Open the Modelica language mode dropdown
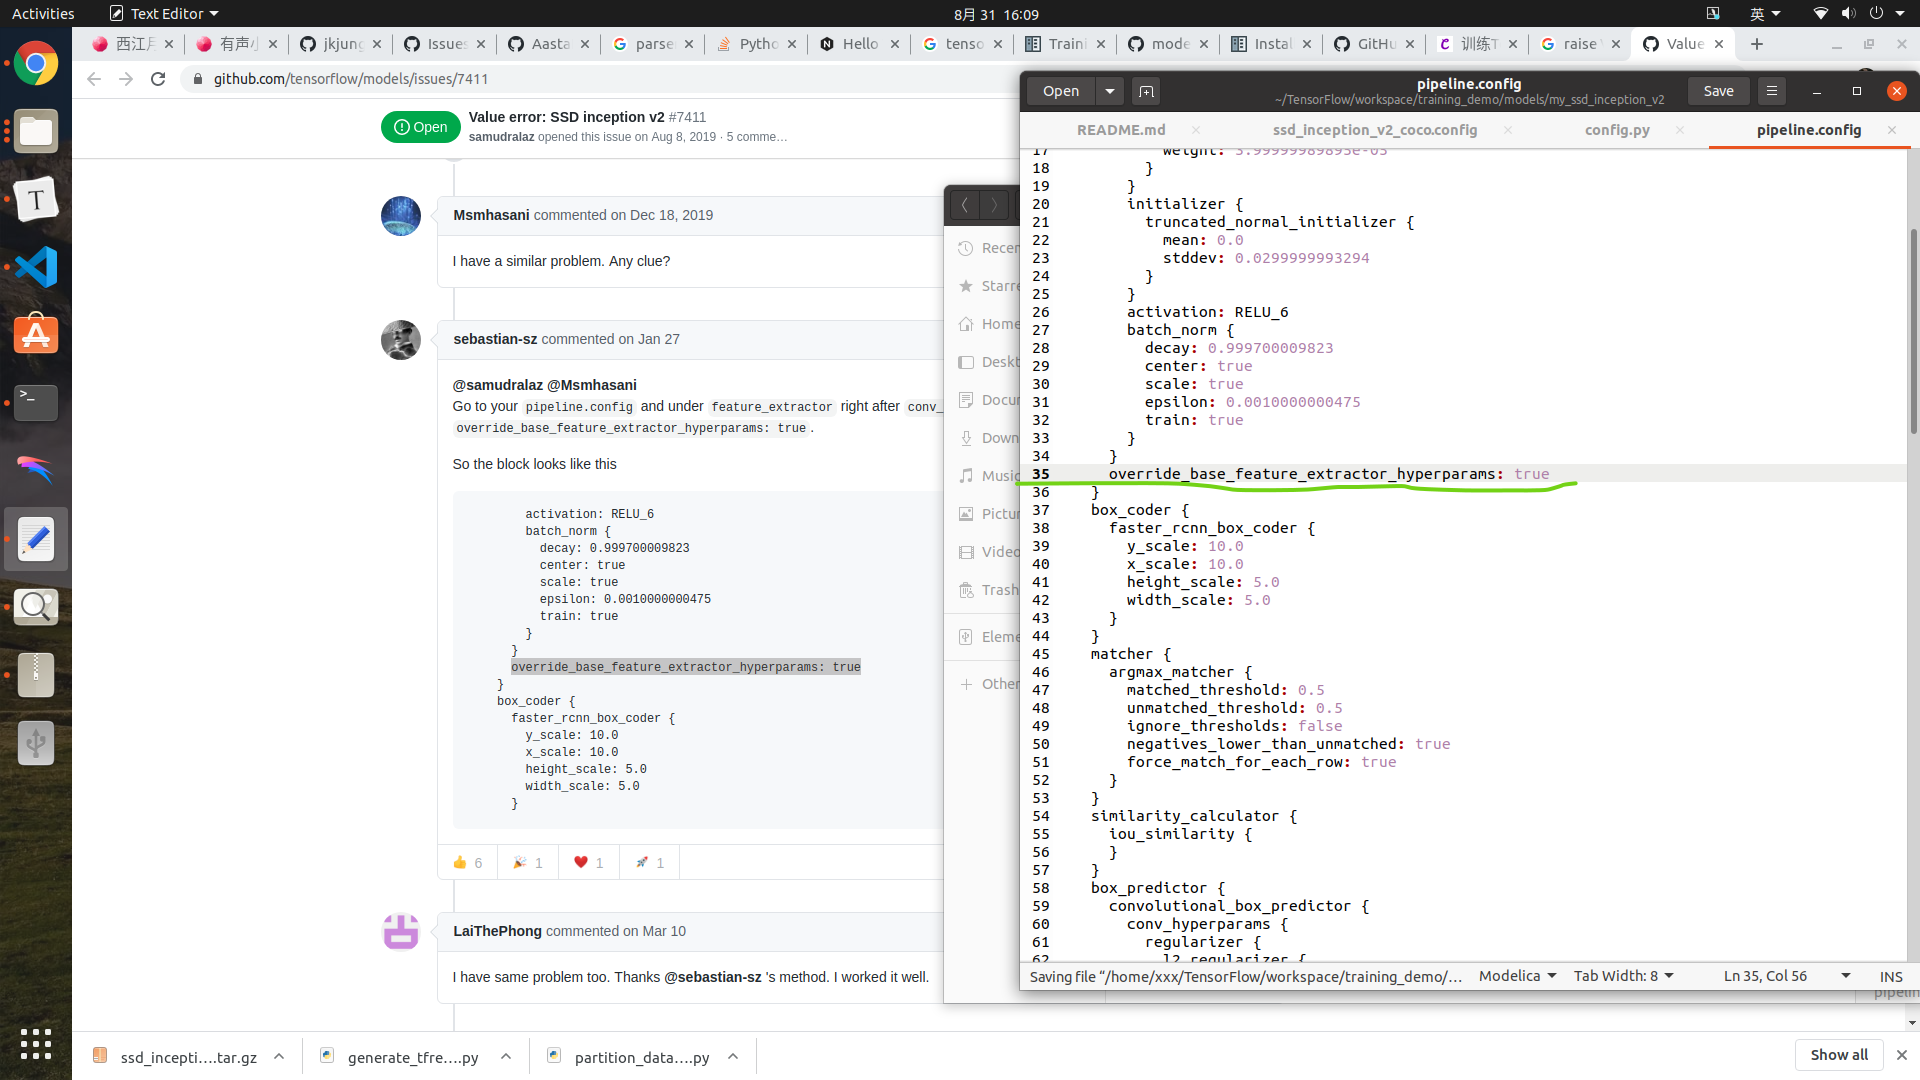The height and width of the screenshot is (1080, 1920). pyautogui.click(x=1514, y=975)
